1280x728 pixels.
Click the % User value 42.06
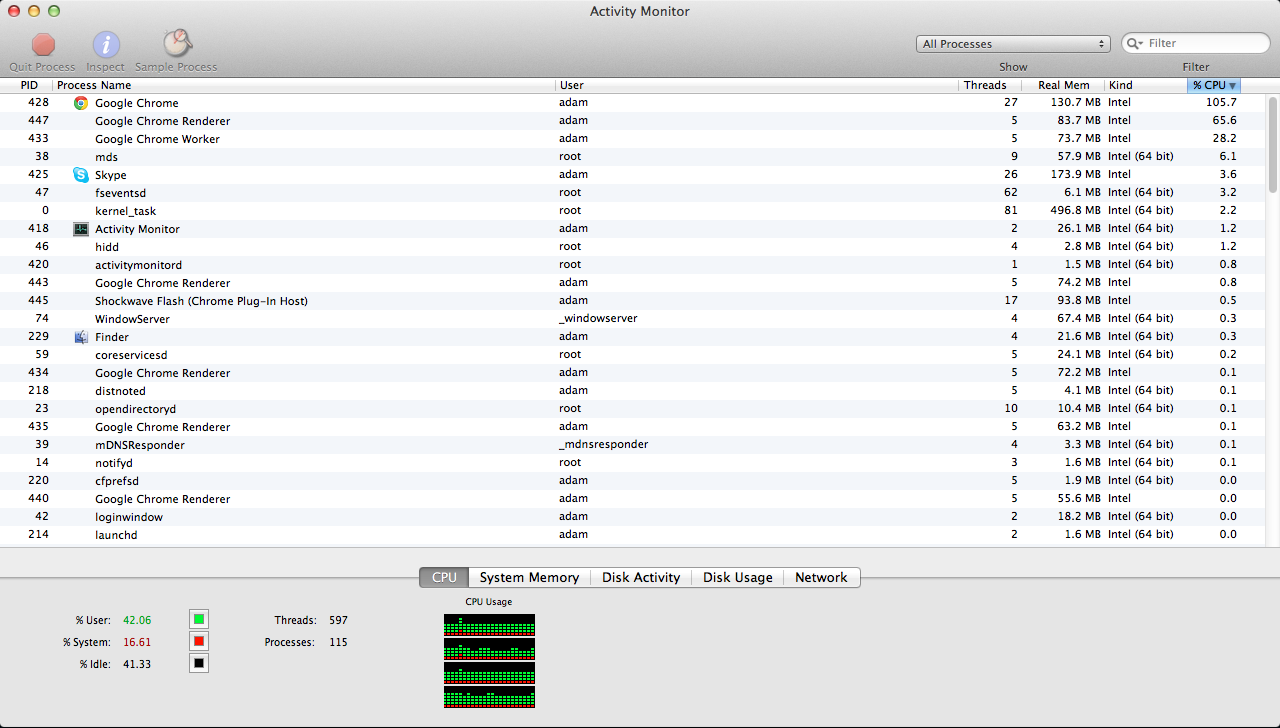point(137,620)
